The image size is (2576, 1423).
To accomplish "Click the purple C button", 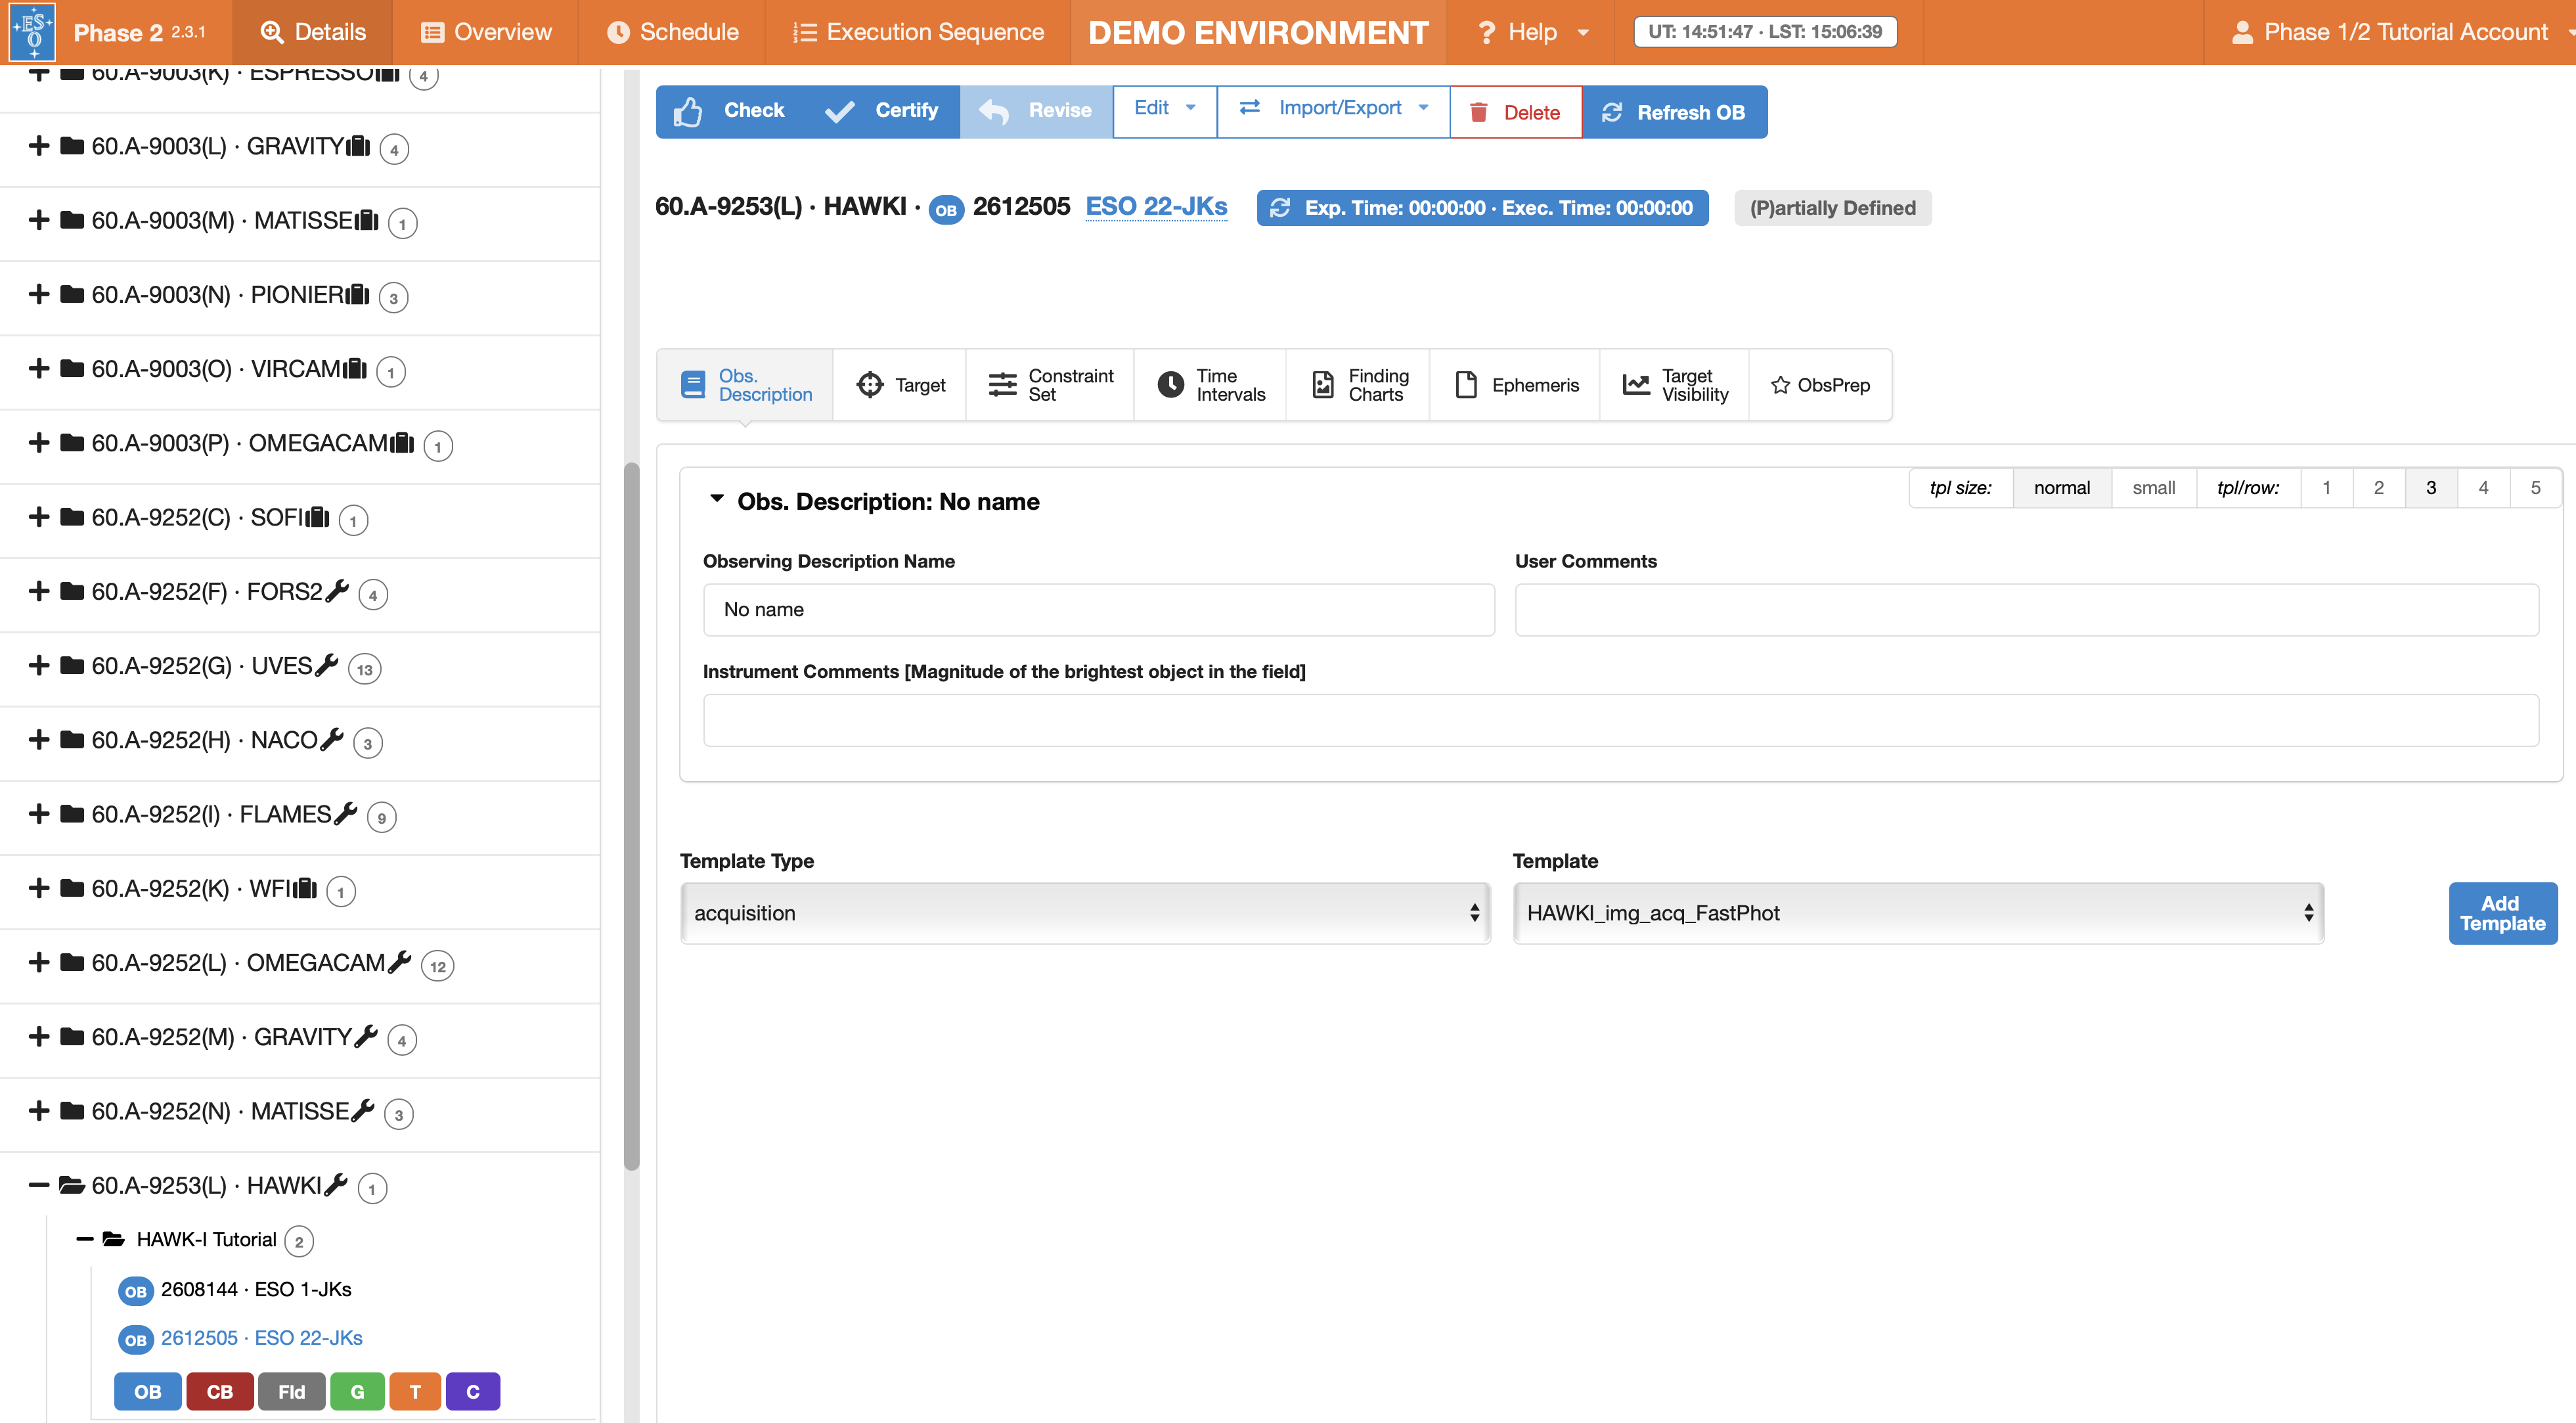I will pos(473,1391).
